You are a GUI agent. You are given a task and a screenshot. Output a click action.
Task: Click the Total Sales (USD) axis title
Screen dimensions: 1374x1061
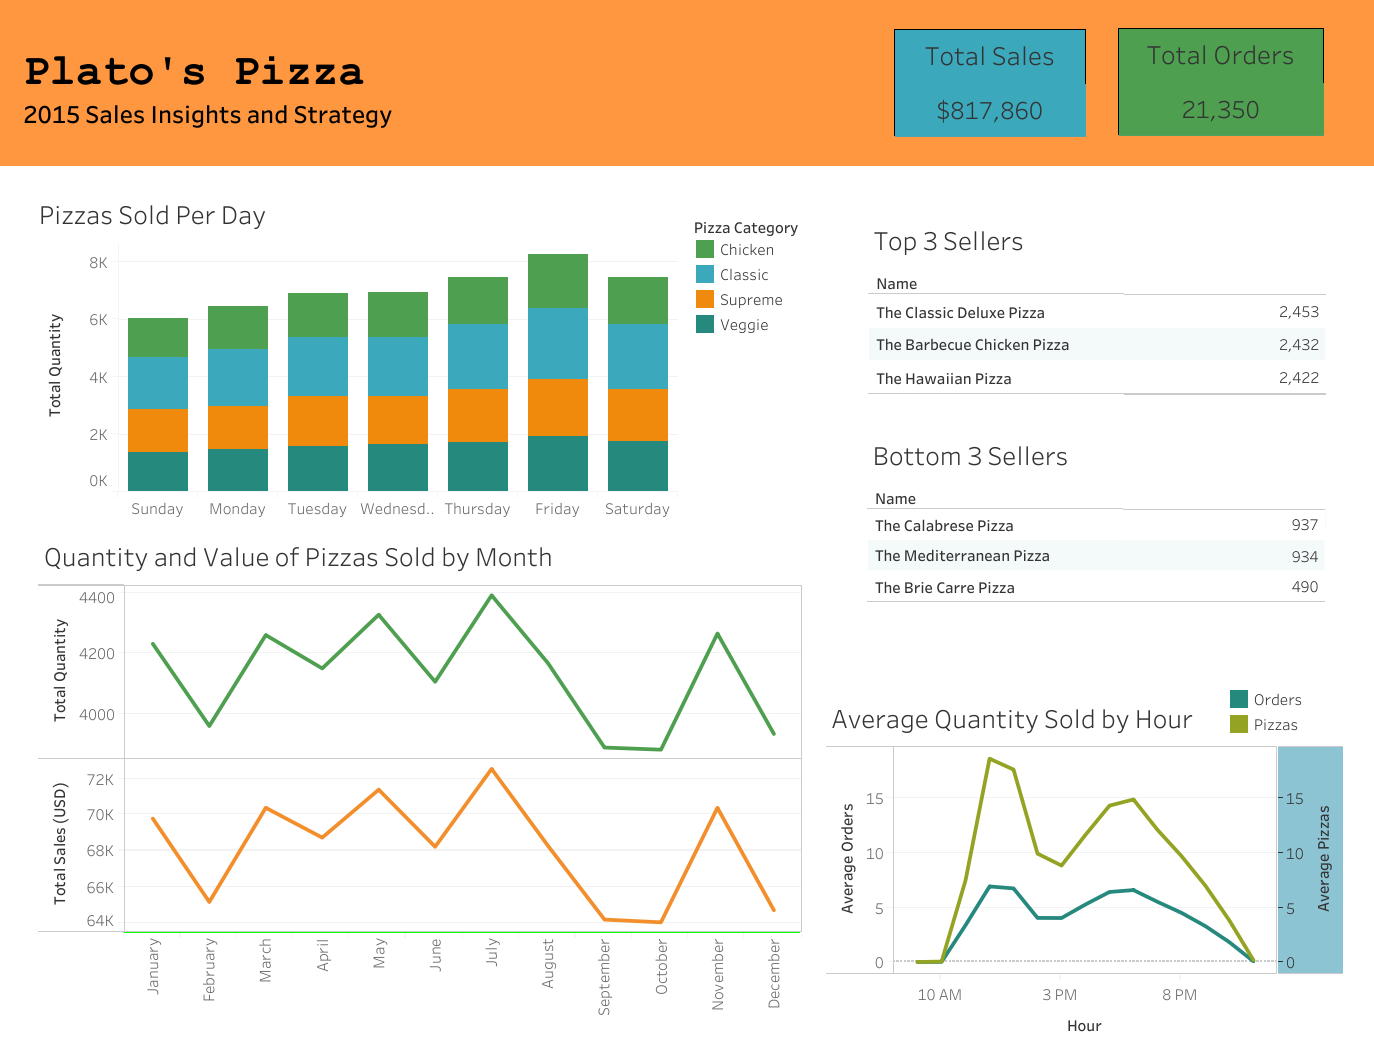60,844
